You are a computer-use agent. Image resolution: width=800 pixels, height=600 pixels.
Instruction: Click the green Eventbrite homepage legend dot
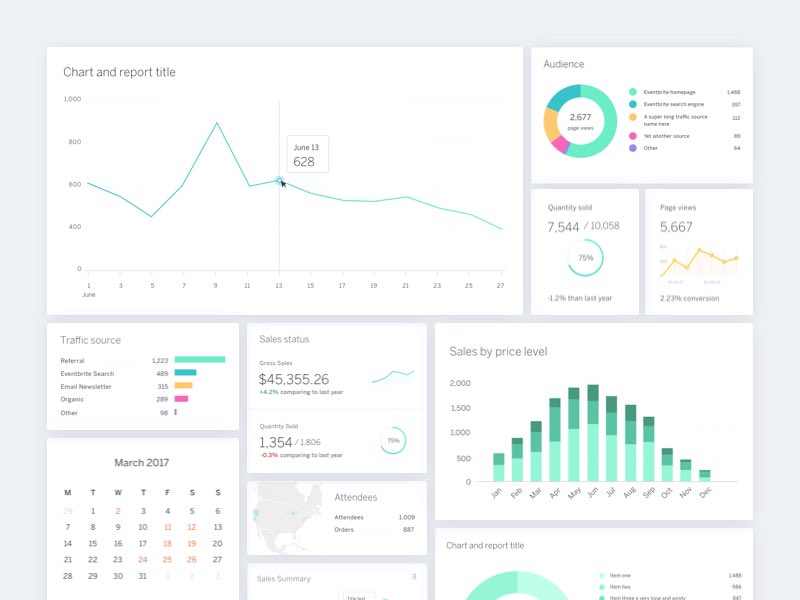point(633,92)
